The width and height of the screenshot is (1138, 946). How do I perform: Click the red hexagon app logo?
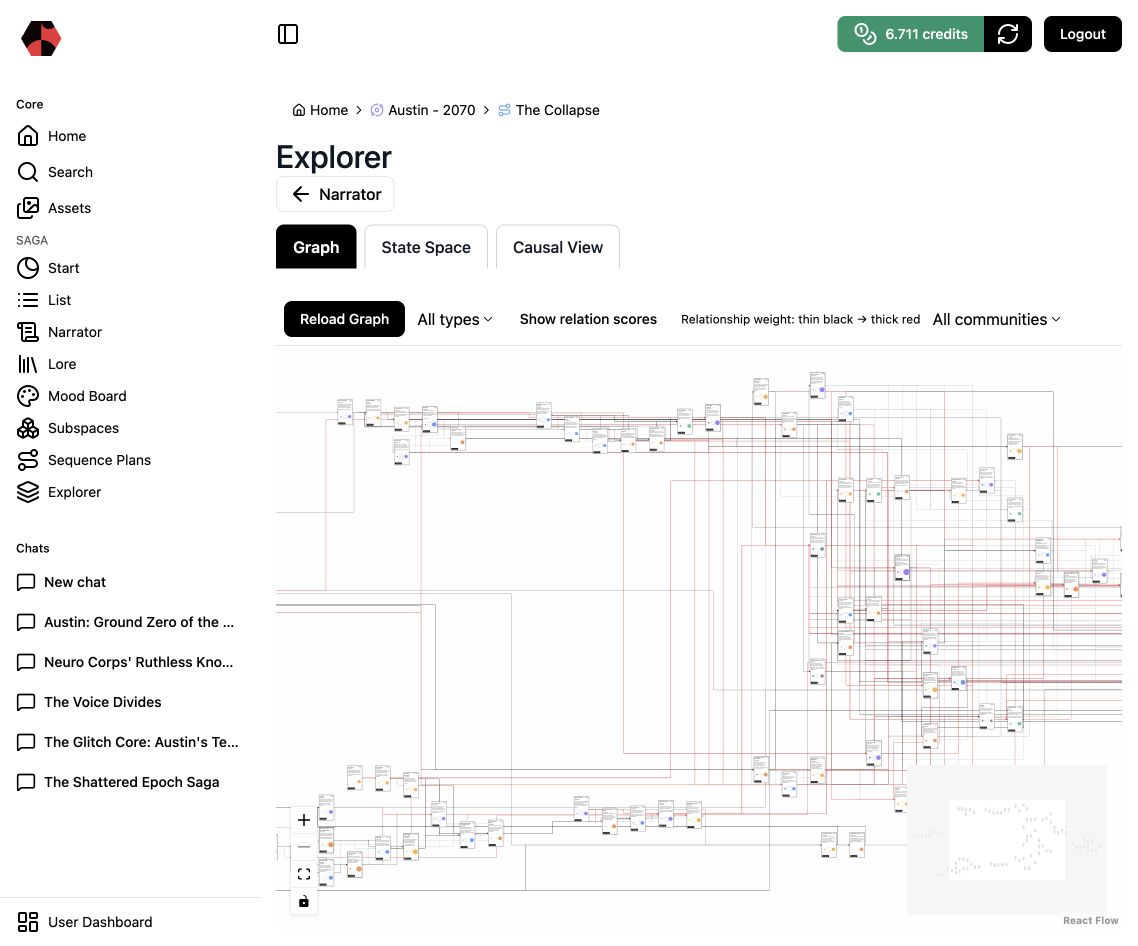(41, 38)
